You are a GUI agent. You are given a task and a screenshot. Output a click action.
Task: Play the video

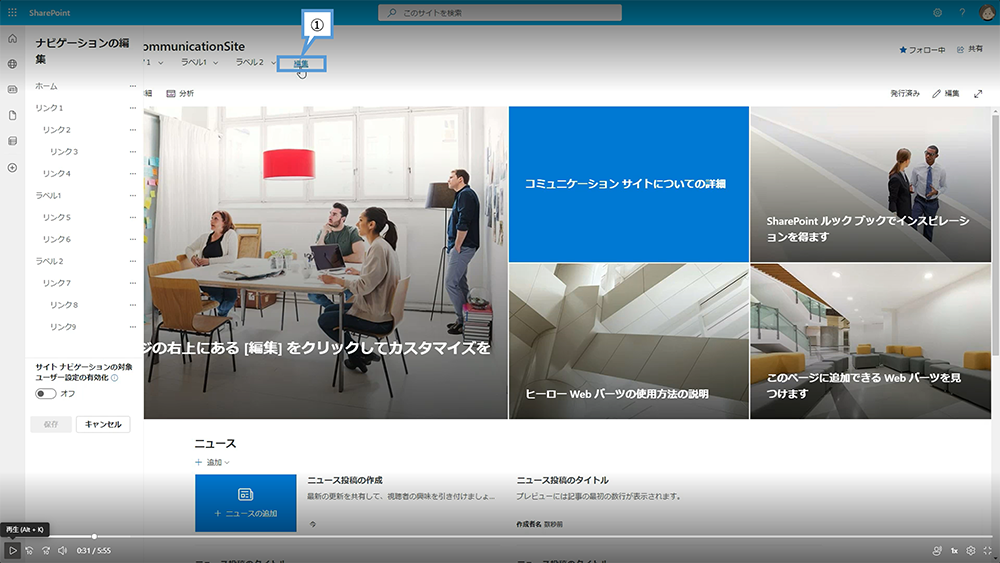tap(12, 550)
